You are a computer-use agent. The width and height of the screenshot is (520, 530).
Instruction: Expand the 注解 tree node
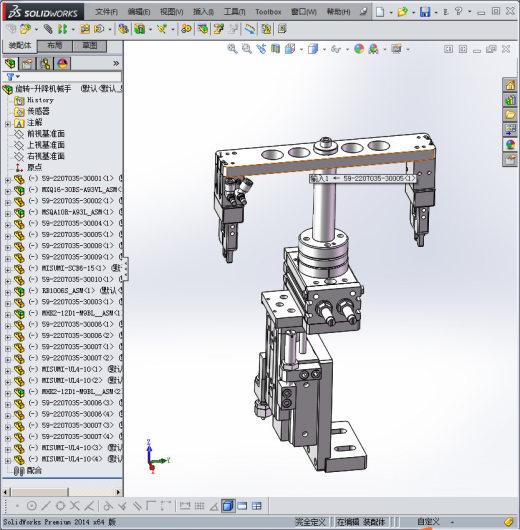(x=7, y=124)
